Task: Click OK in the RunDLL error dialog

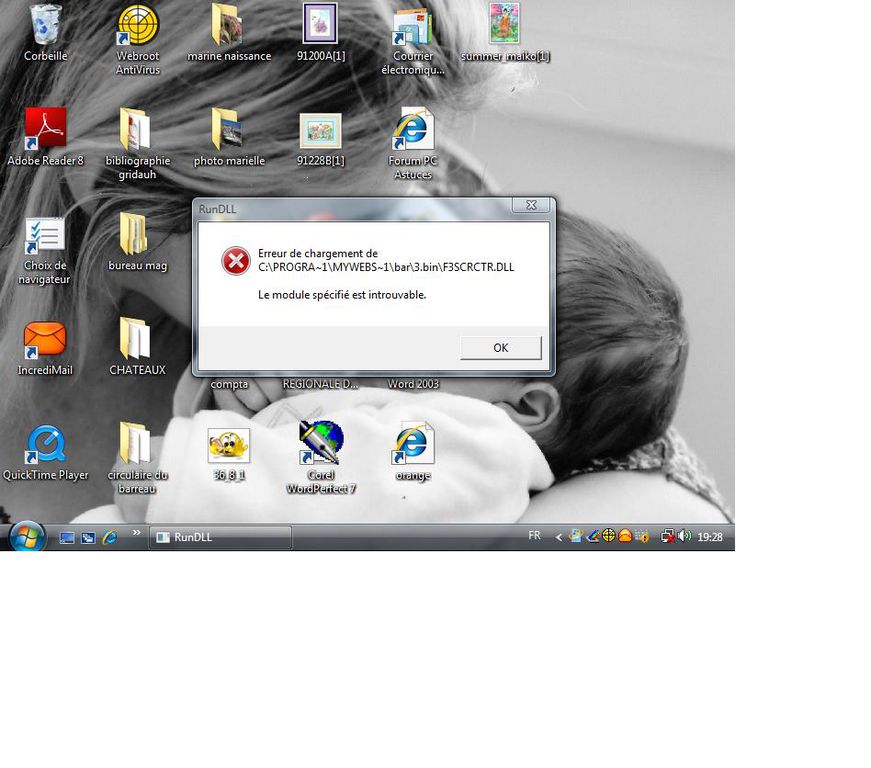Action: (500, 348)
